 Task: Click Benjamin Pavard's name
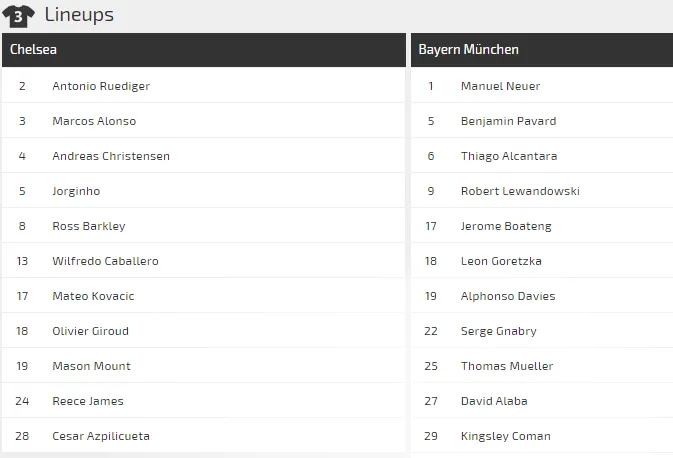tap(508, 121)
